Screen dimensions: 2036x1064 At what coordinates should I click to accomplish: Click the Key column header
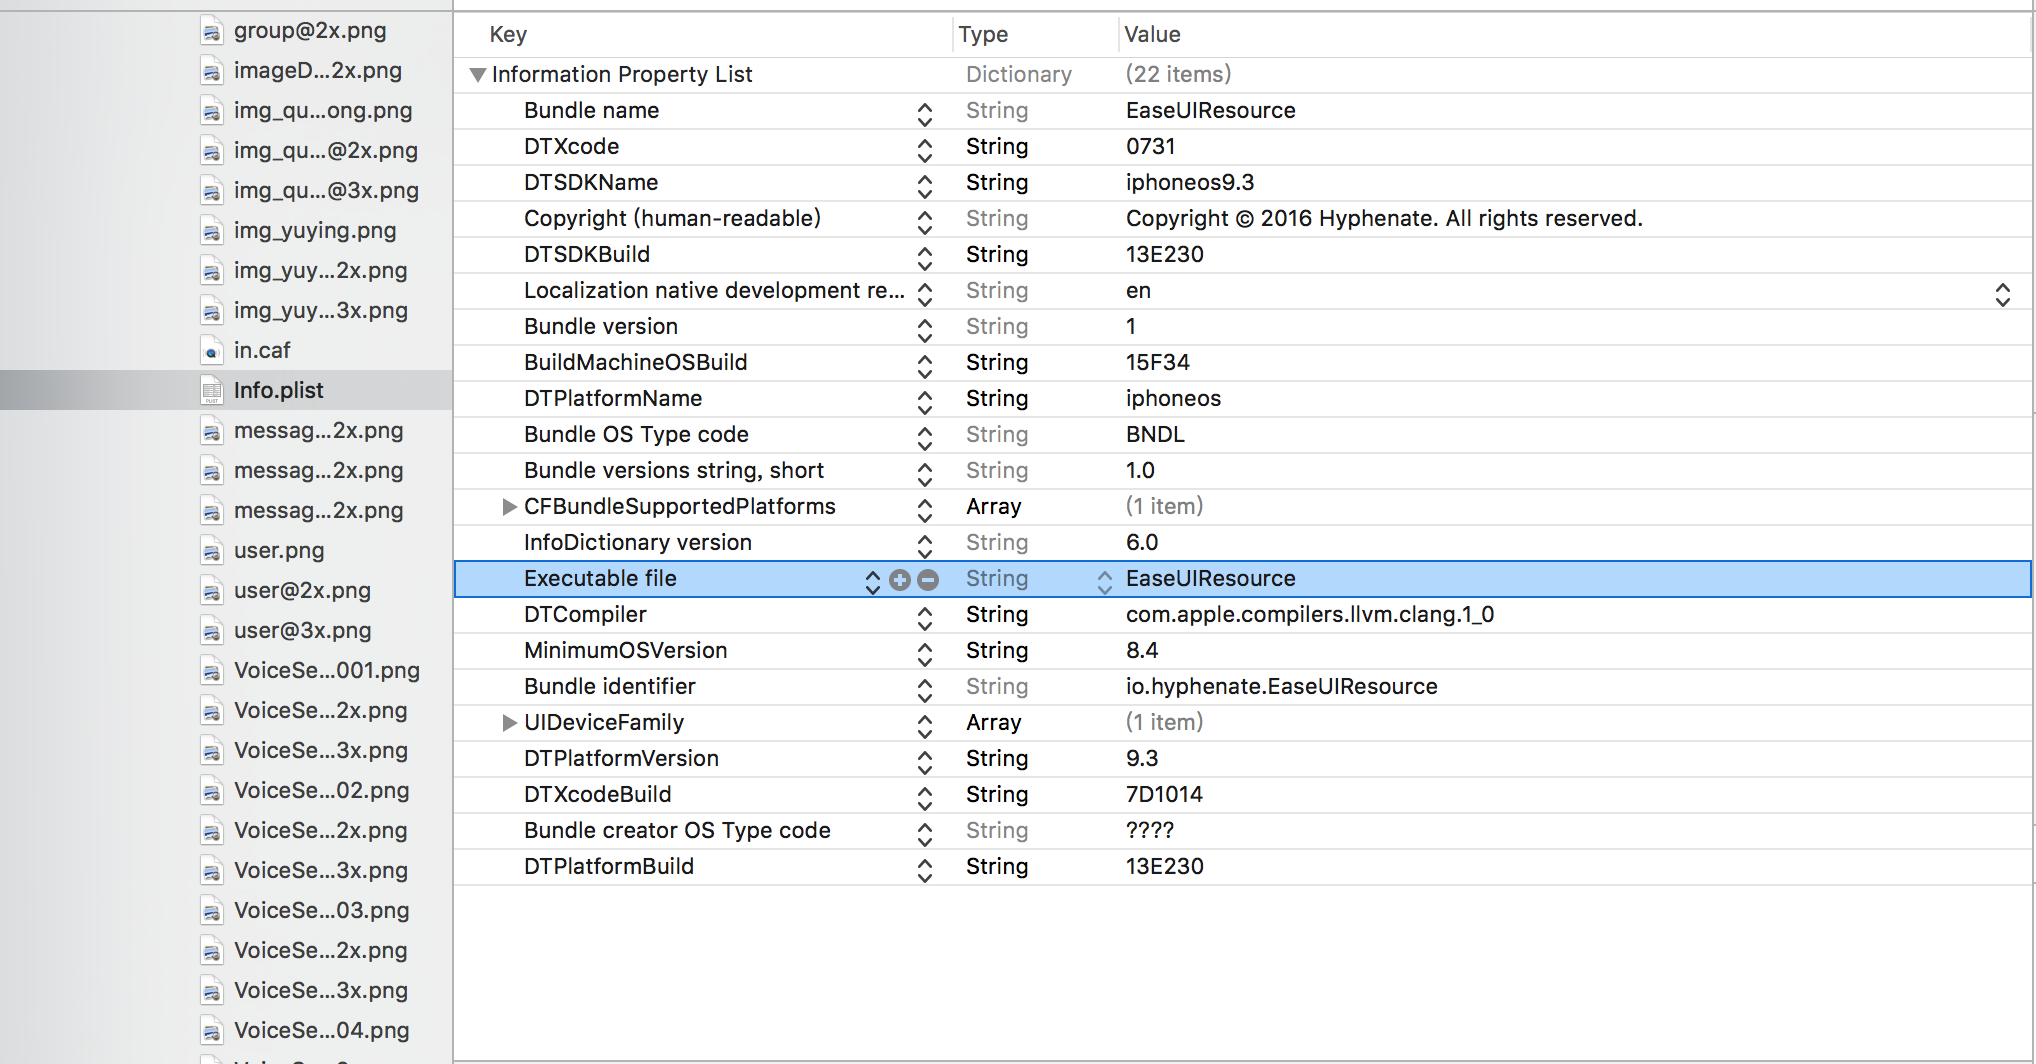tap(508, 35)
